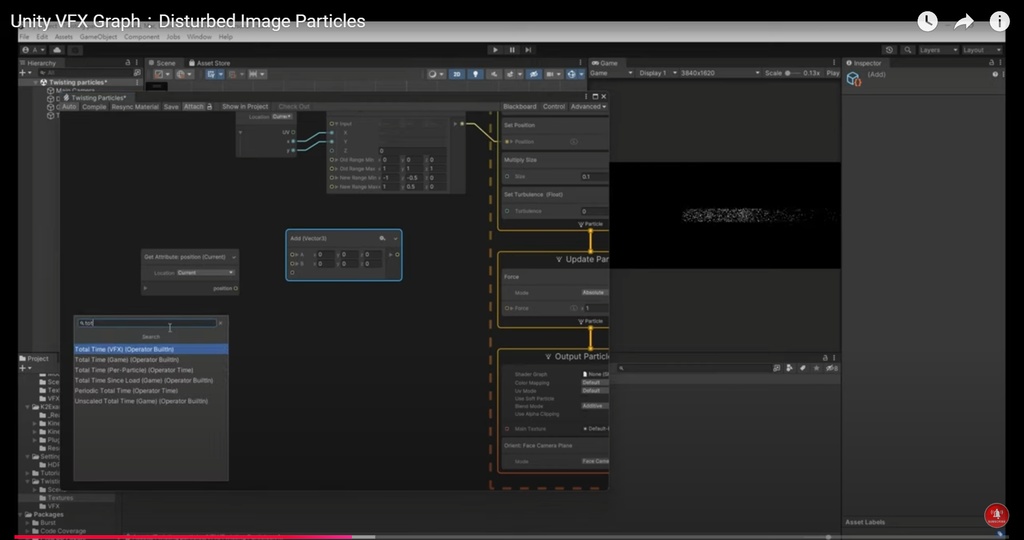Open the Game view mode dropdown
Screen dimensions: 1024x540
(x=611, y=73)
